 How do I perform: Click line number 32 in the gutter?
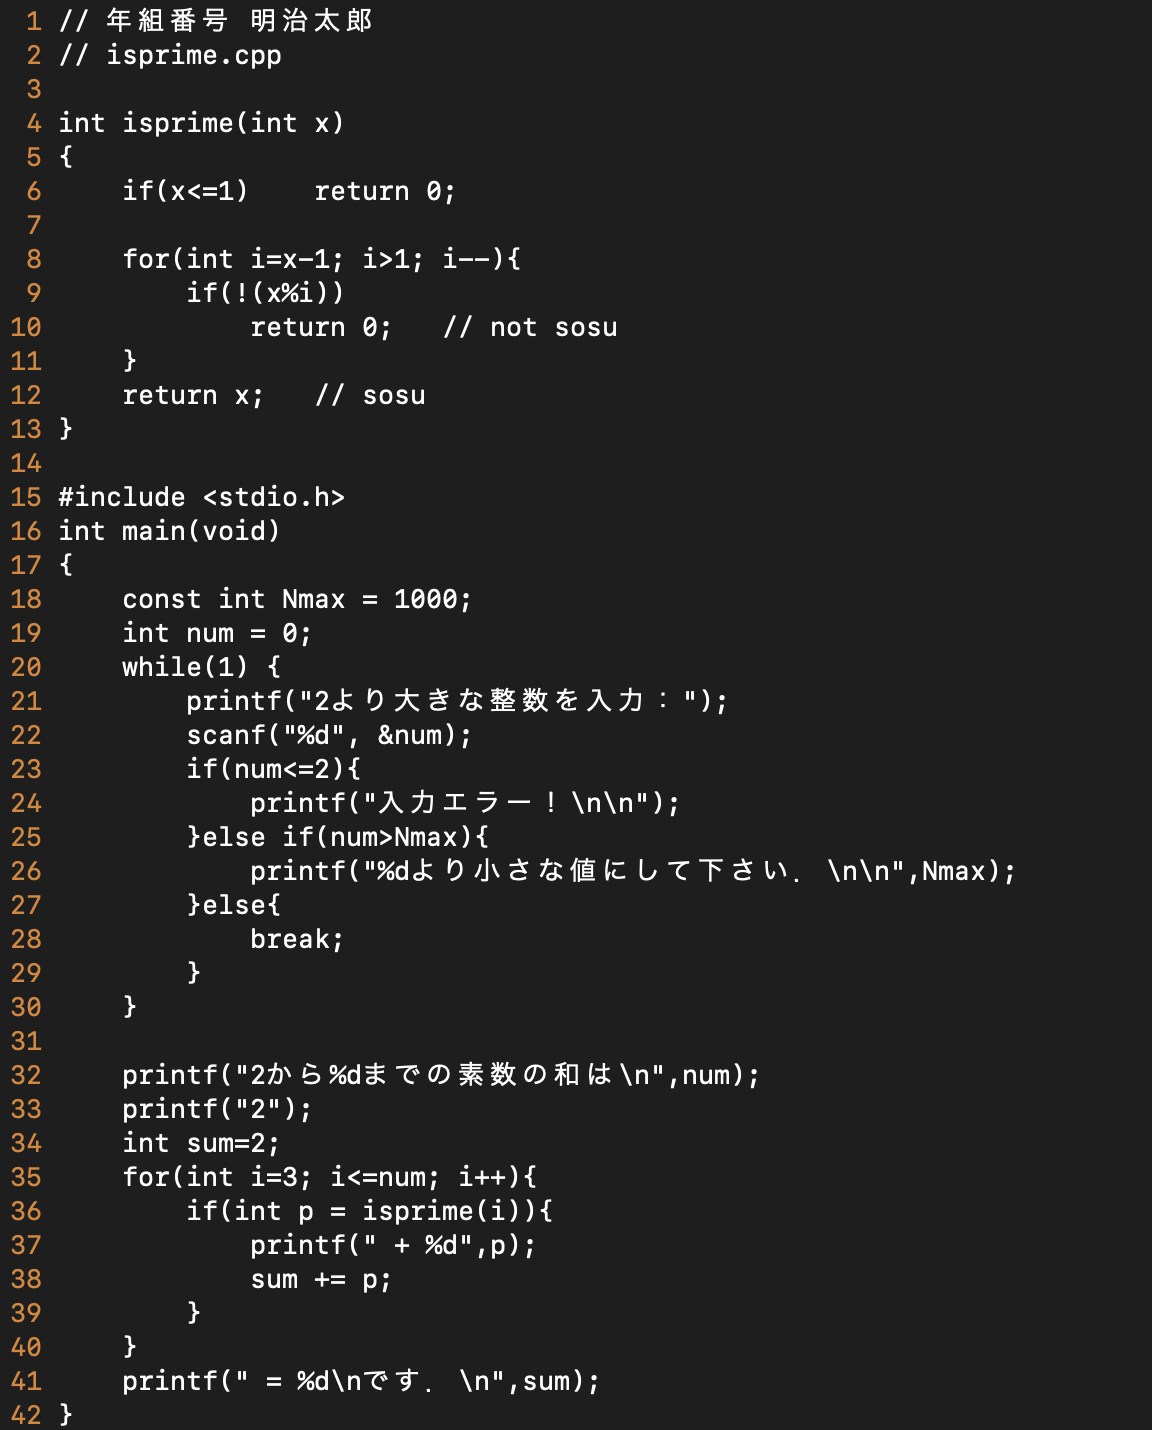(26, 1075)
